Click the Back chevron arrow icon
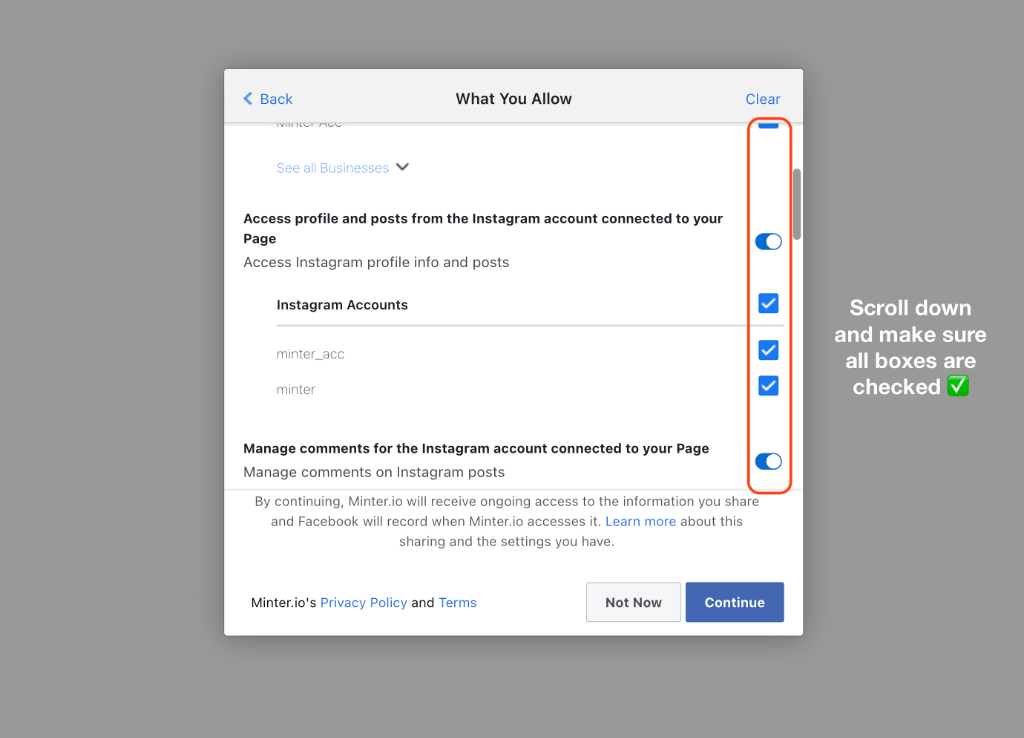This screenshot has height=738, width=1024. (248, 99)
